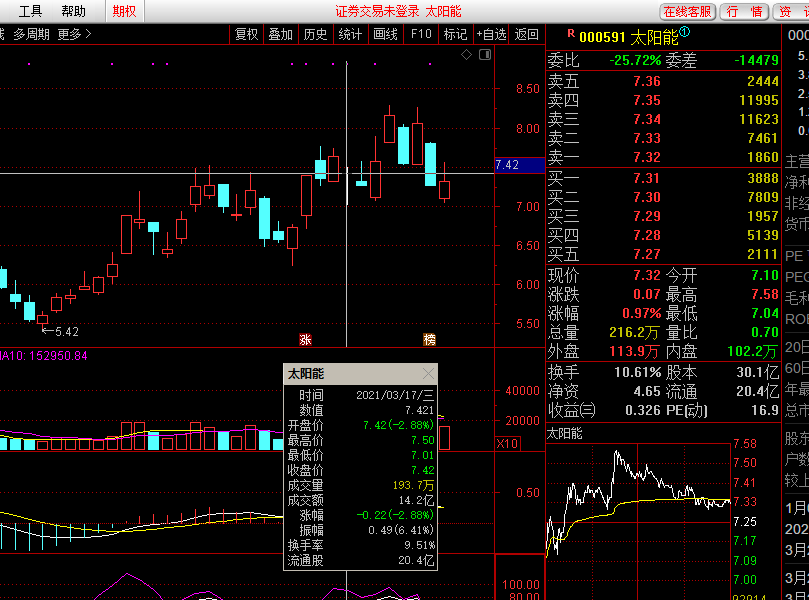Click the 成交量 193.7万 row in popup
The height and width of the screenshot is (600, 809).
point(361,485)
